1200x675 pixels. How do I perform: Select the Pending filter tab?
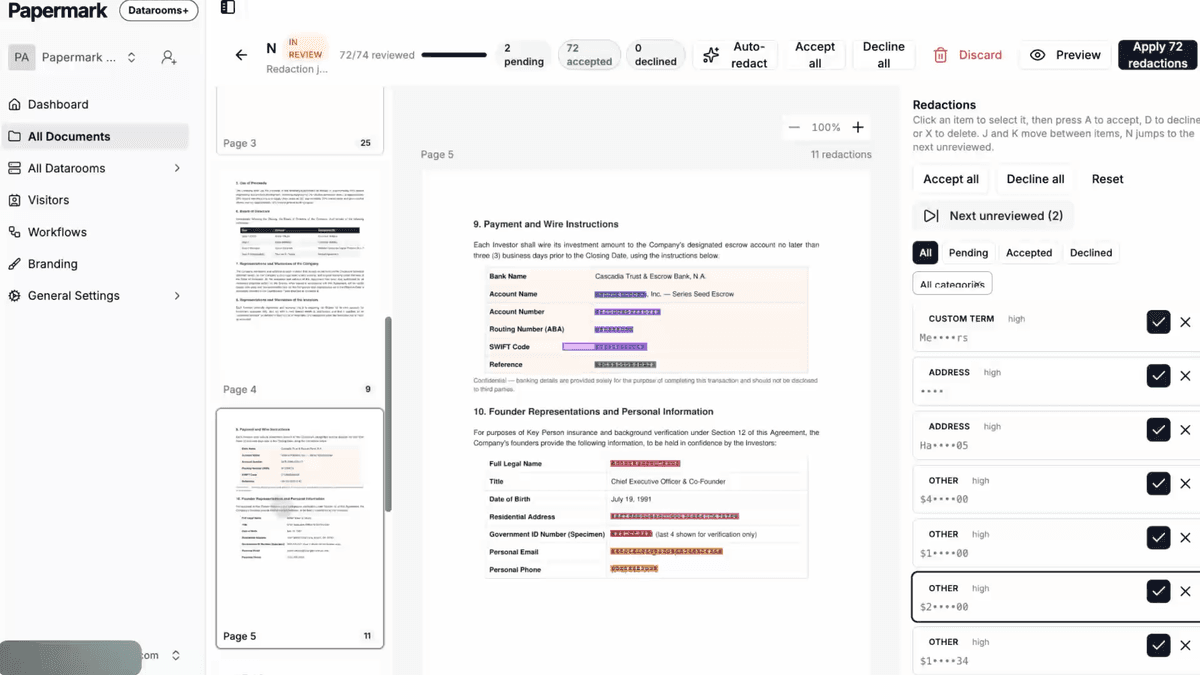tap(968, 253)
